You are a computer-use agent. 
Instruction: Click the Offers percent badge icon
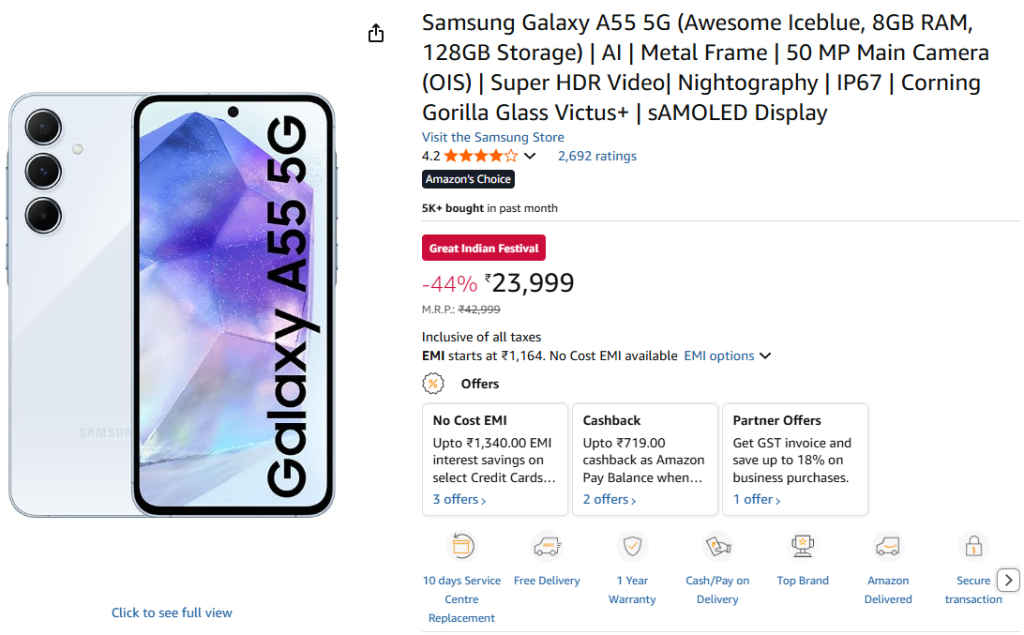pos(433,383)
